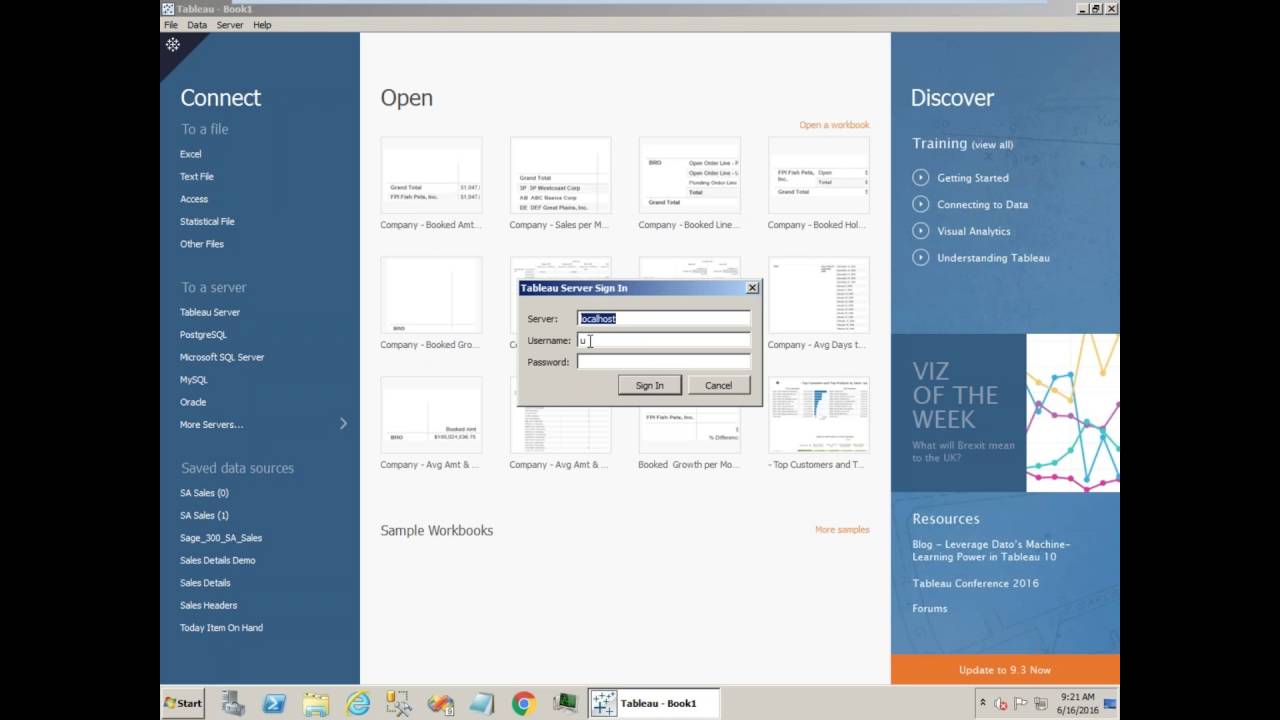Open Booked Growth per Mo workbook thumbnail

tap(689, 430)
